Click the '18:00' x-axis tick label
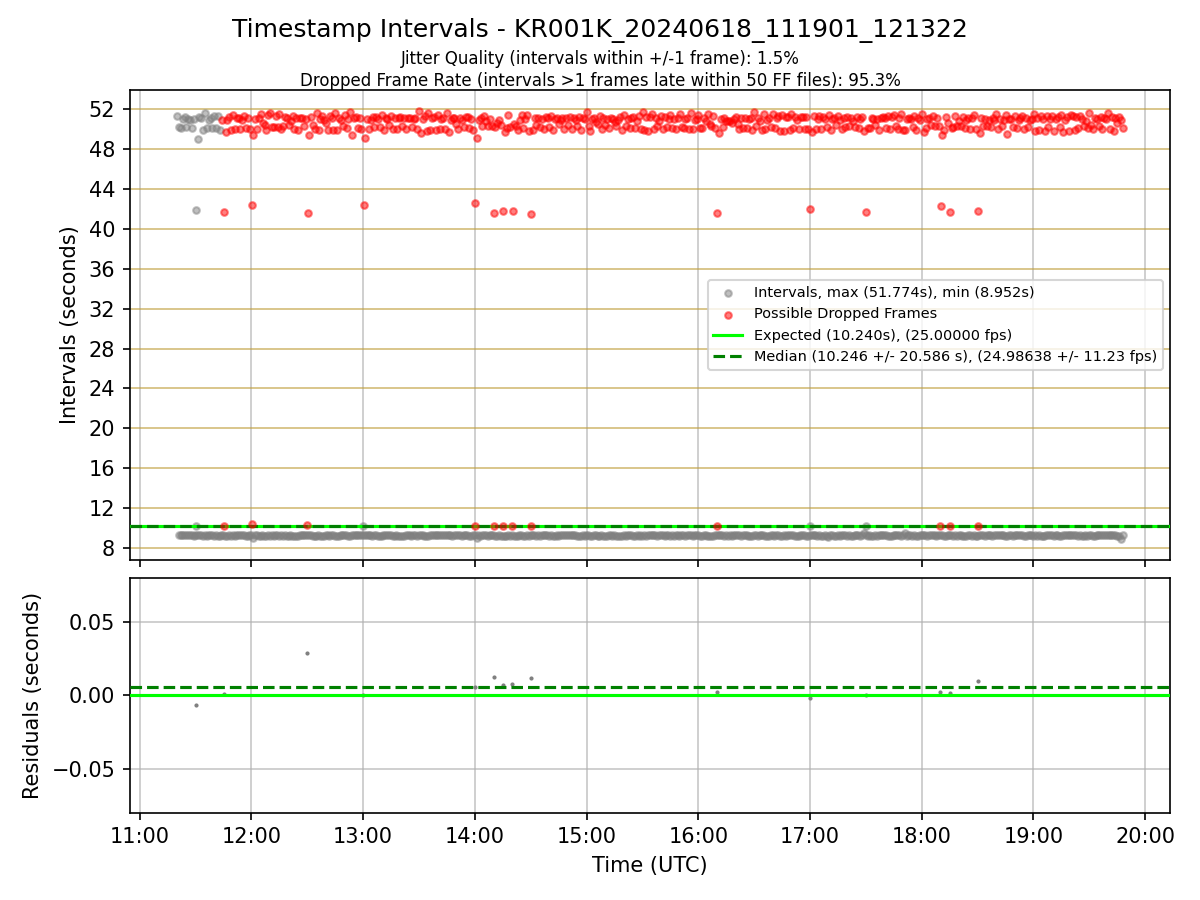 tap(921, 837)
